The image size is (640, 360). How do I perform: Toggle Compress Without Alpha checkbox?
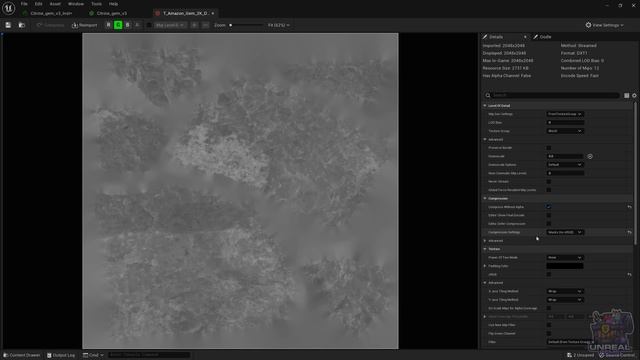pos(549,207)
